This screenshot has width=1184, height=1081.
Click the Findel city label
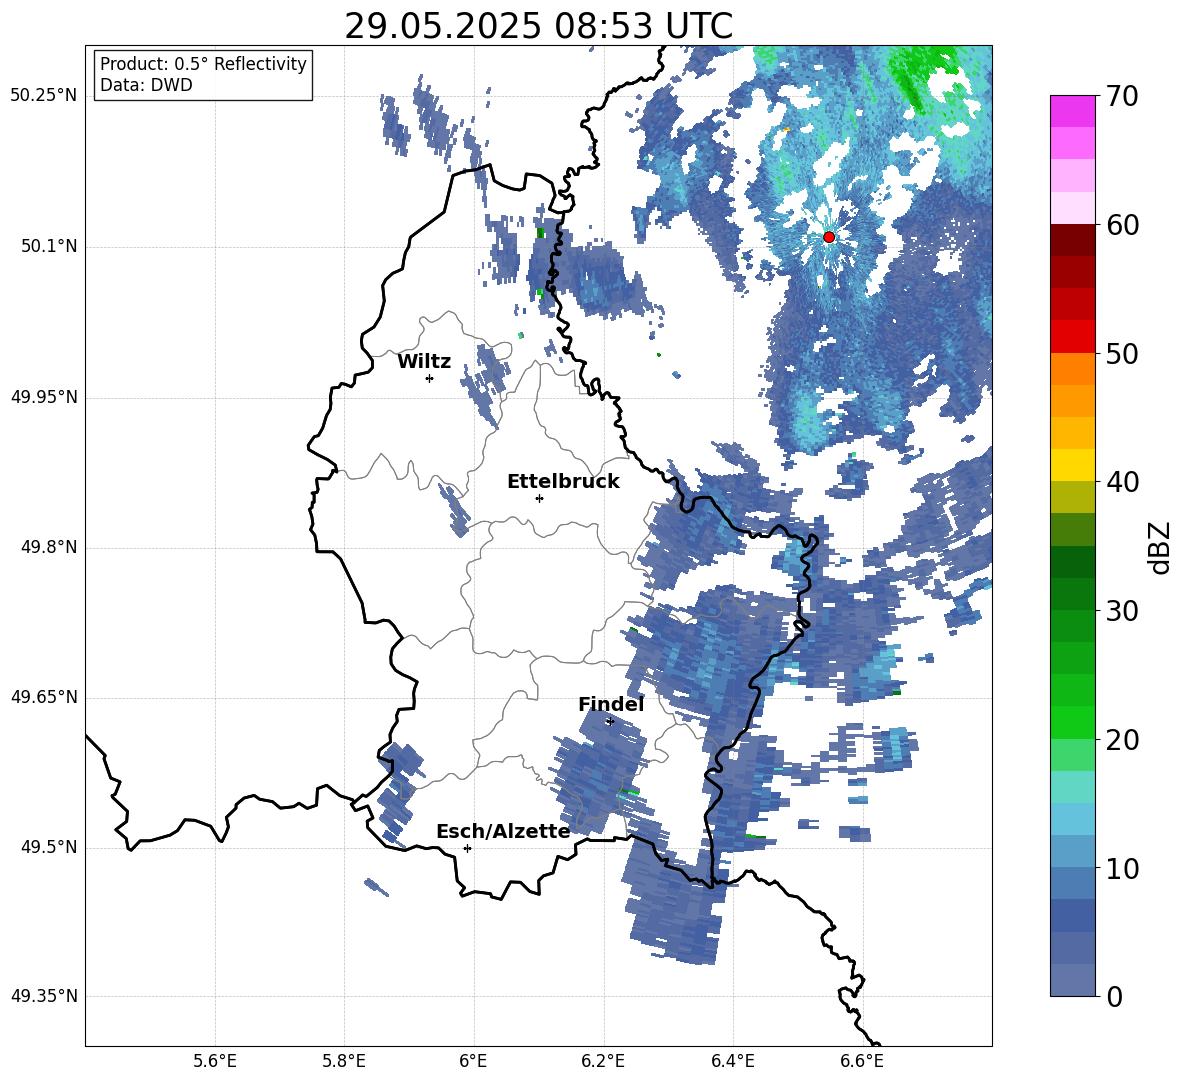click(611, 704)
